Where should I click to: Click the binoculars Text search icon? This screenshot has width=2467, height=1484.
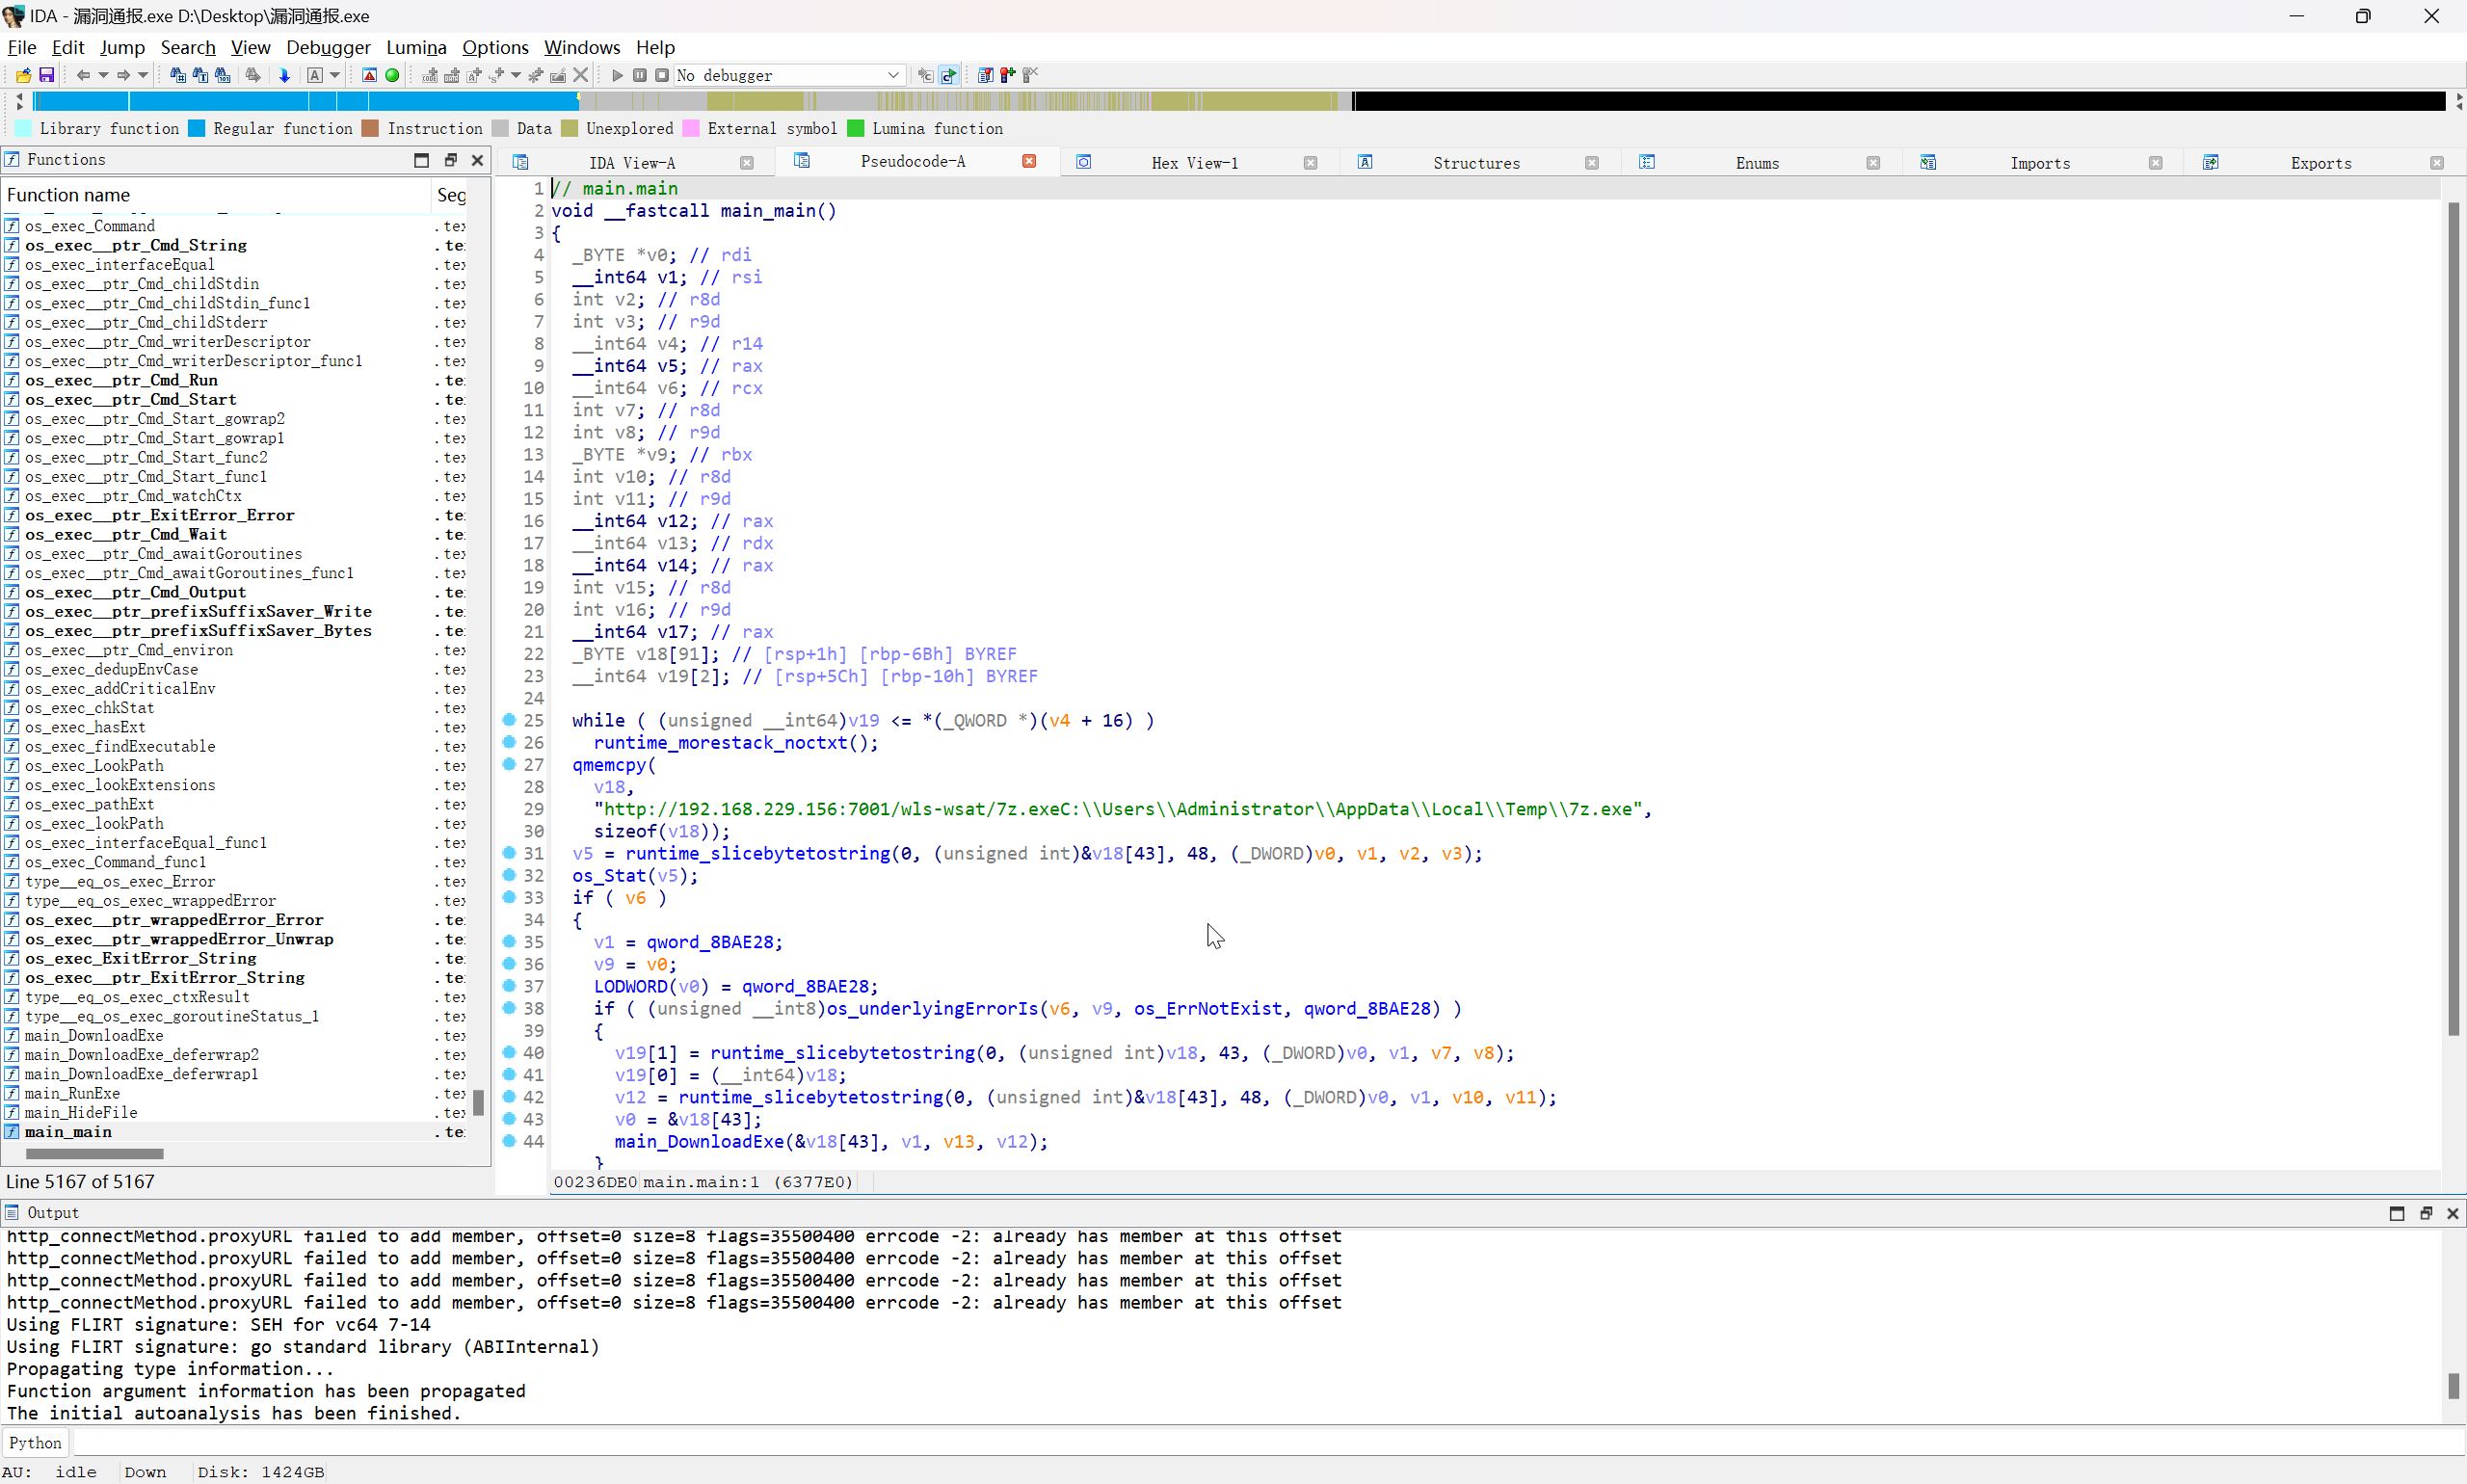pyautogui.click(x=200, y=75)
